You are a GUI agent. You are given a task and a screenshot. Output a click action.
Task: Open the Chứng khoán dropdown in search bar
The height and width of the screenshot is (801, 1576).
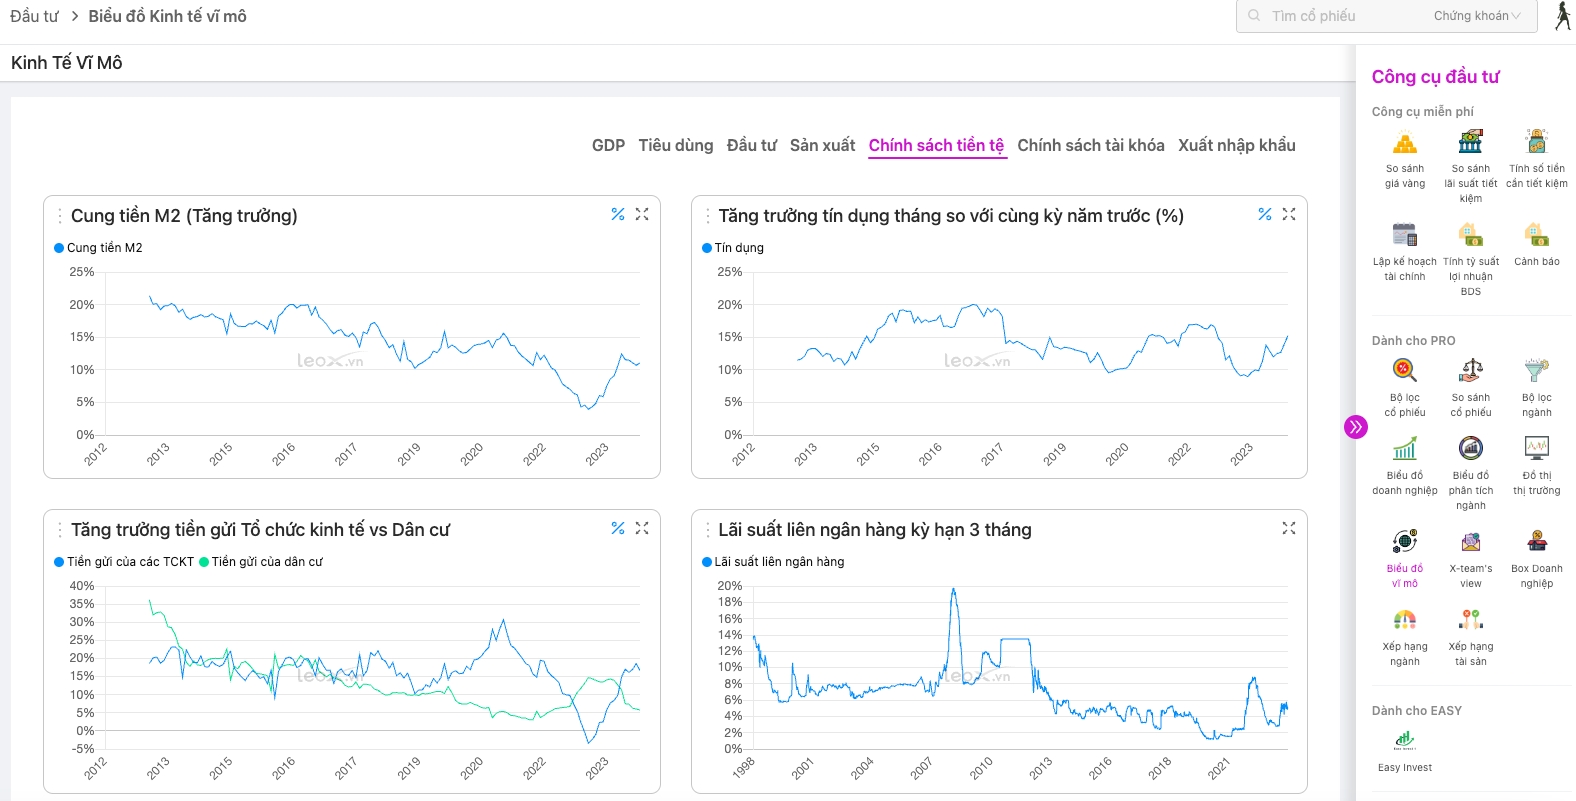click(1476, 16)
